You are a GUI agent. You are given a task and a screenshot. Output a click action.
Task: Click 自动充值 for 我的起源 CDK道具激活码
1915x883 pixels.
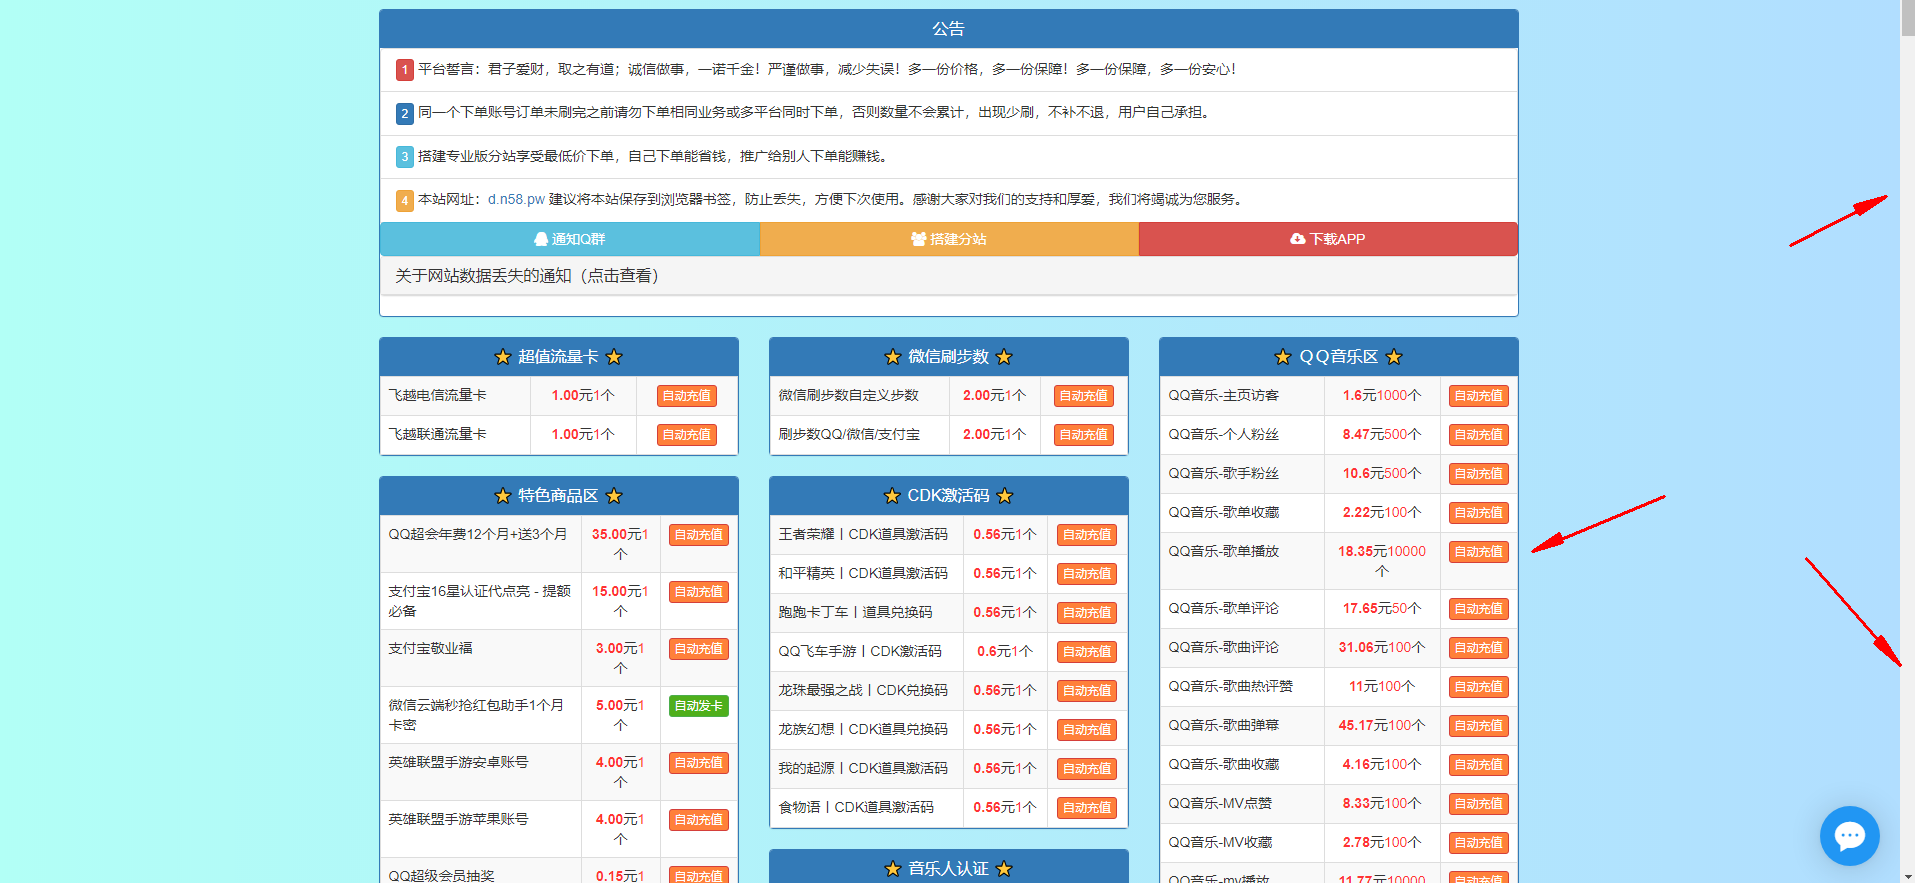pos(1087,769)
